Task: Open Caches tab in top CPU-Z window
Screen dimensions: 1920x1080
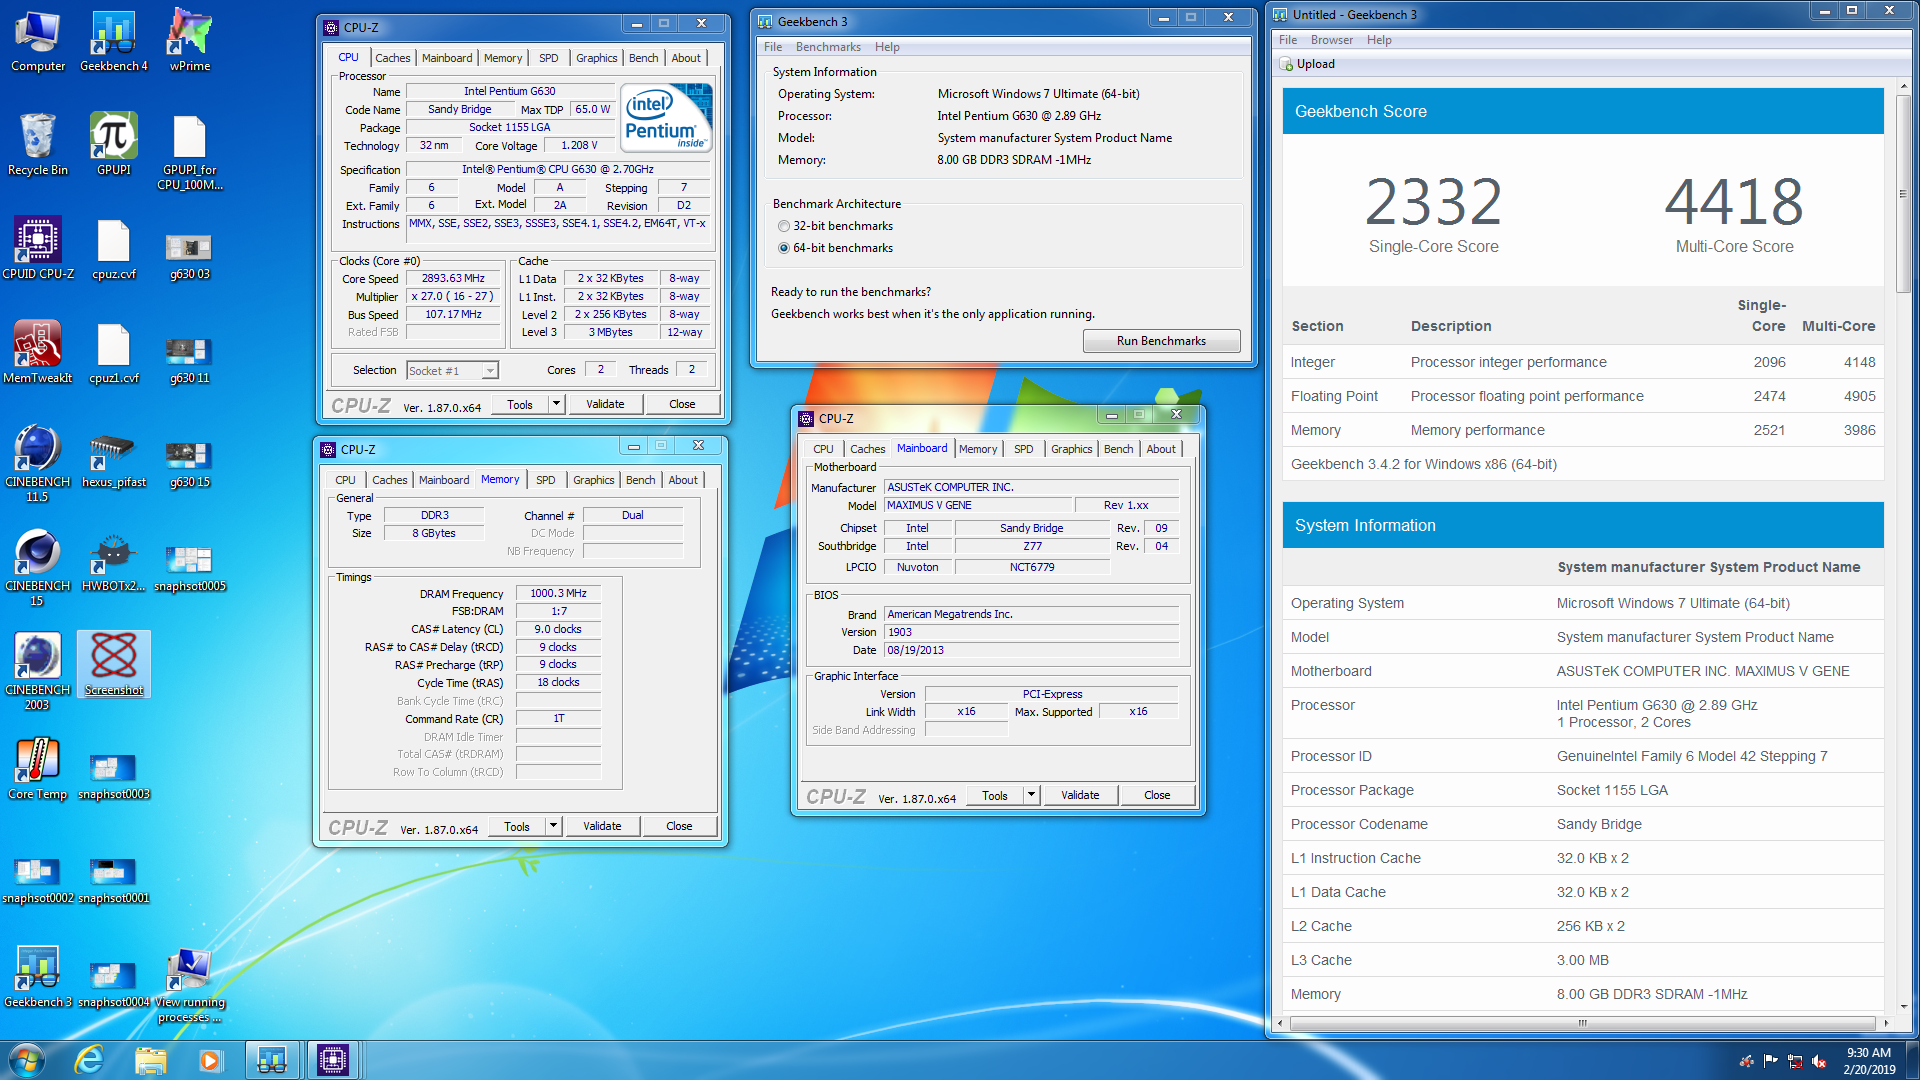Action: click(392, 58)
